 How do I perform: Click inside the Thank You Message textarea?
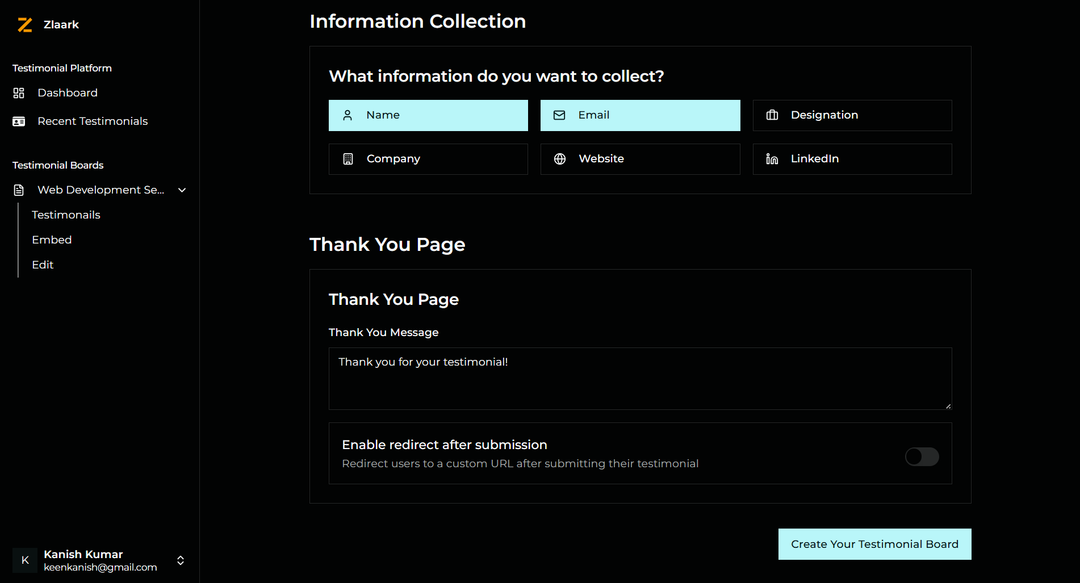(640, 378)
